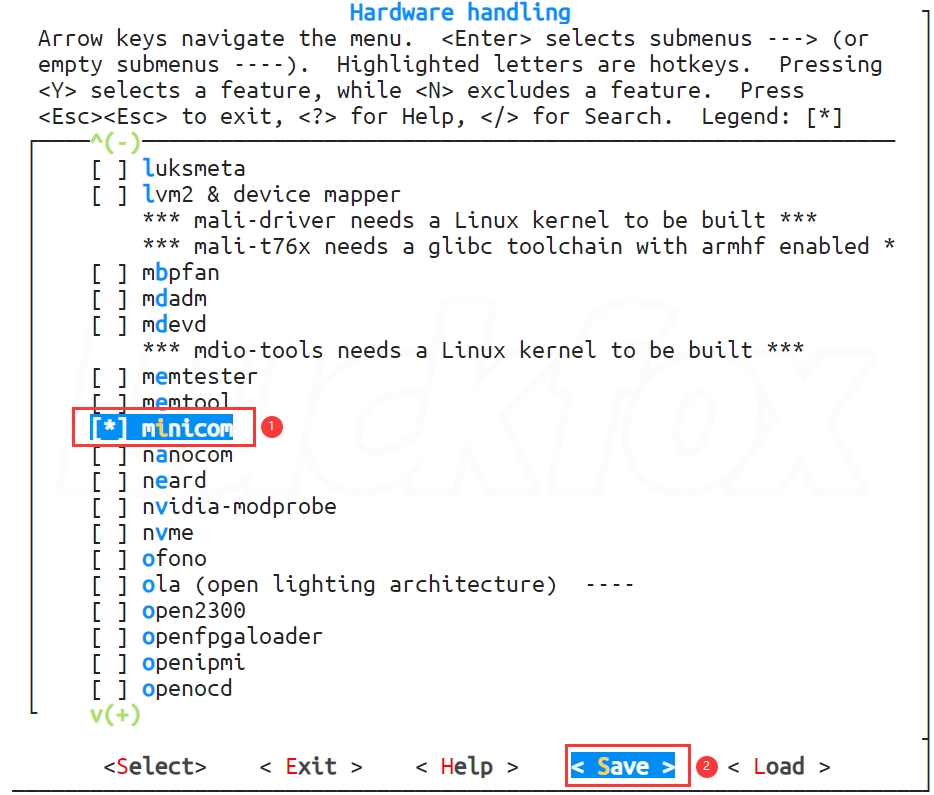Viewport: 934px width, 795px height.
Task: Choose the Exit button
Action: point(311,766)
